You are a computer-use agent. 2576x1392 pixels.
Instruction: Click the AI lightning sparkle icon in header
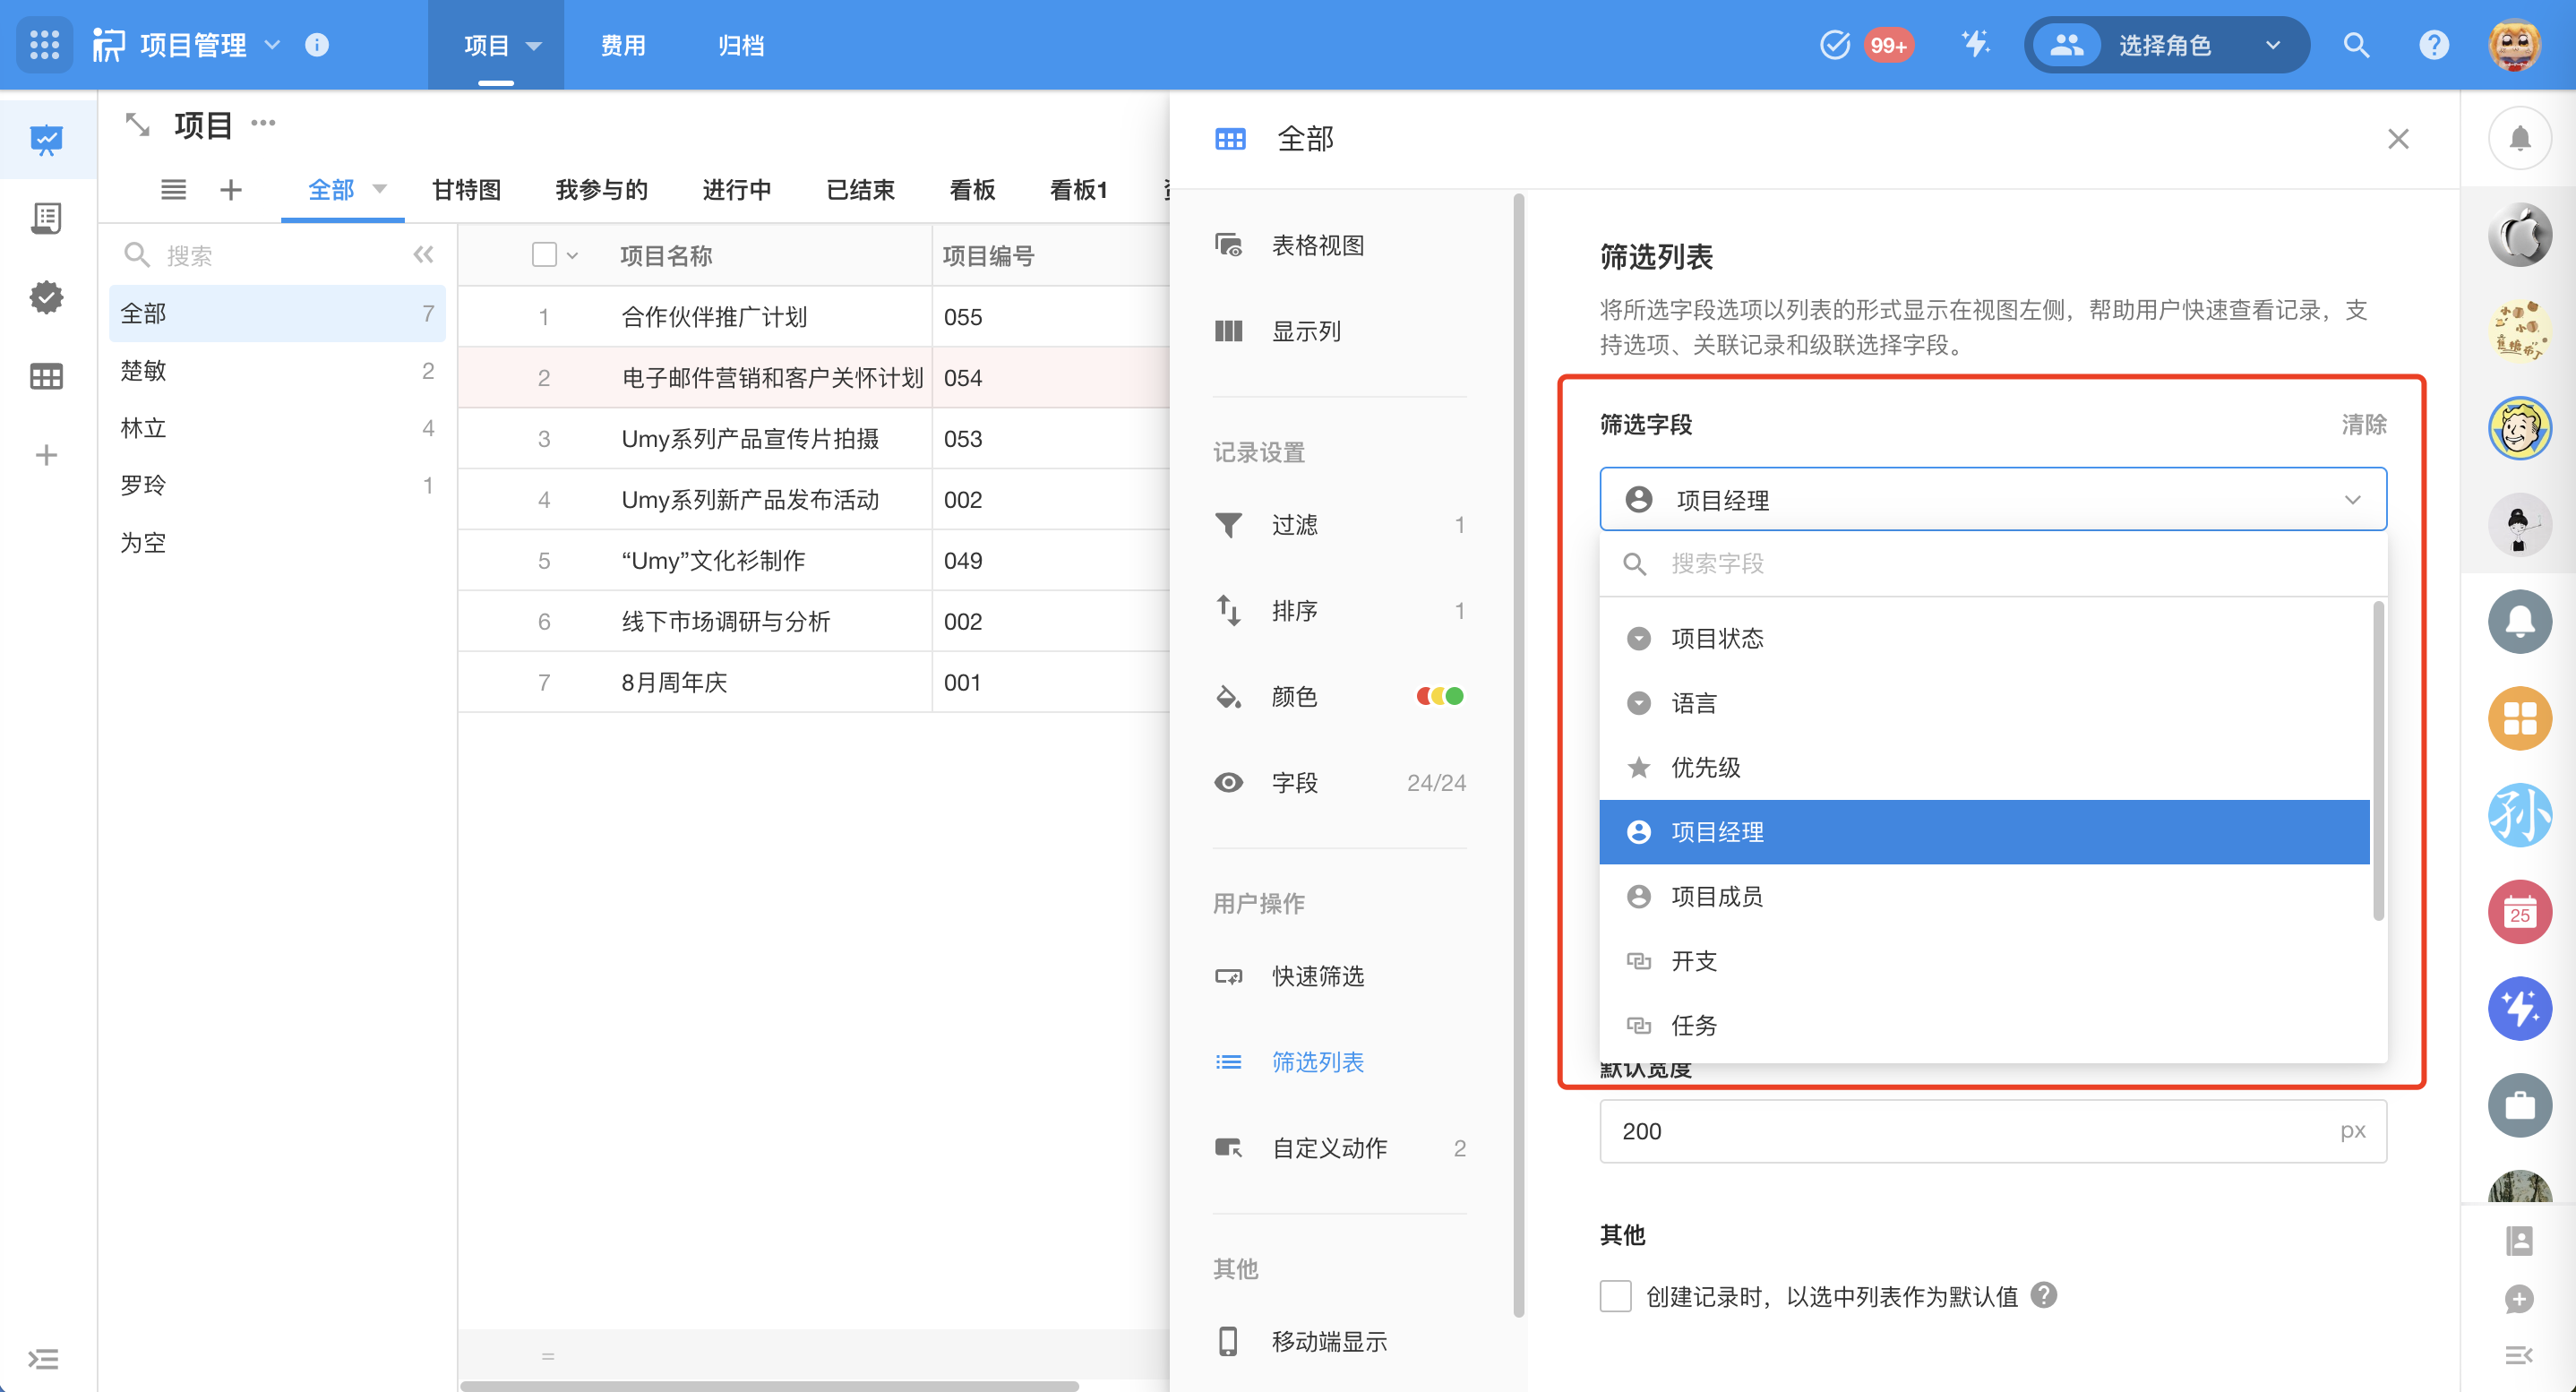[x=1975, y=45]
